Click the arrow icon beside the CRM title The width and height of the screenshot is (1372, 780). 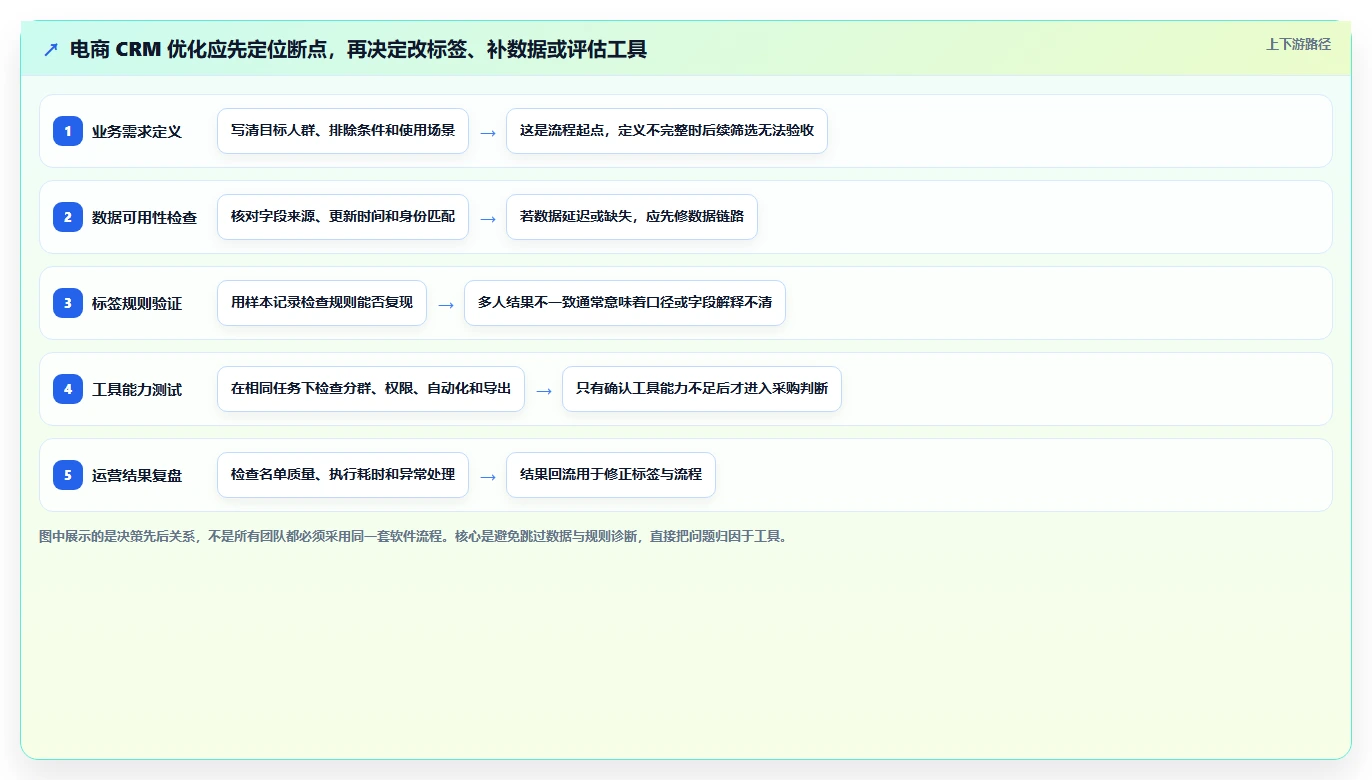[50, 49]
